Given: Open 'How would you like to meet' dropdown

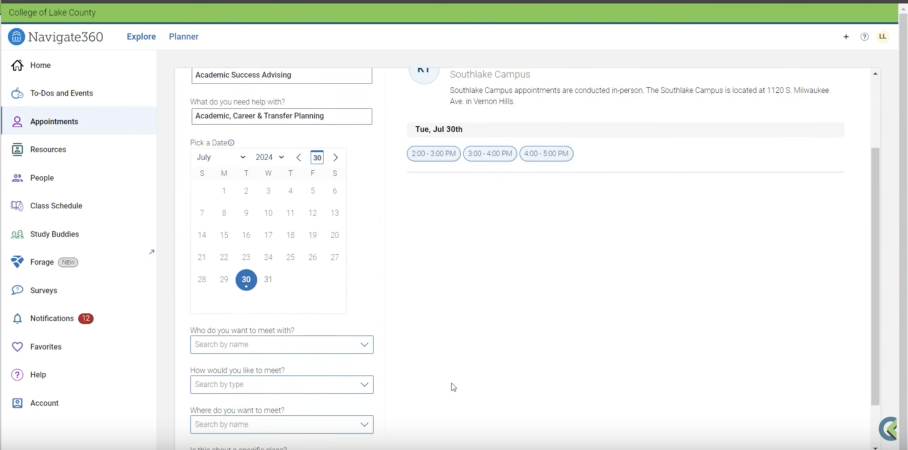Looking at the screenshot, I should pos(281,385).
